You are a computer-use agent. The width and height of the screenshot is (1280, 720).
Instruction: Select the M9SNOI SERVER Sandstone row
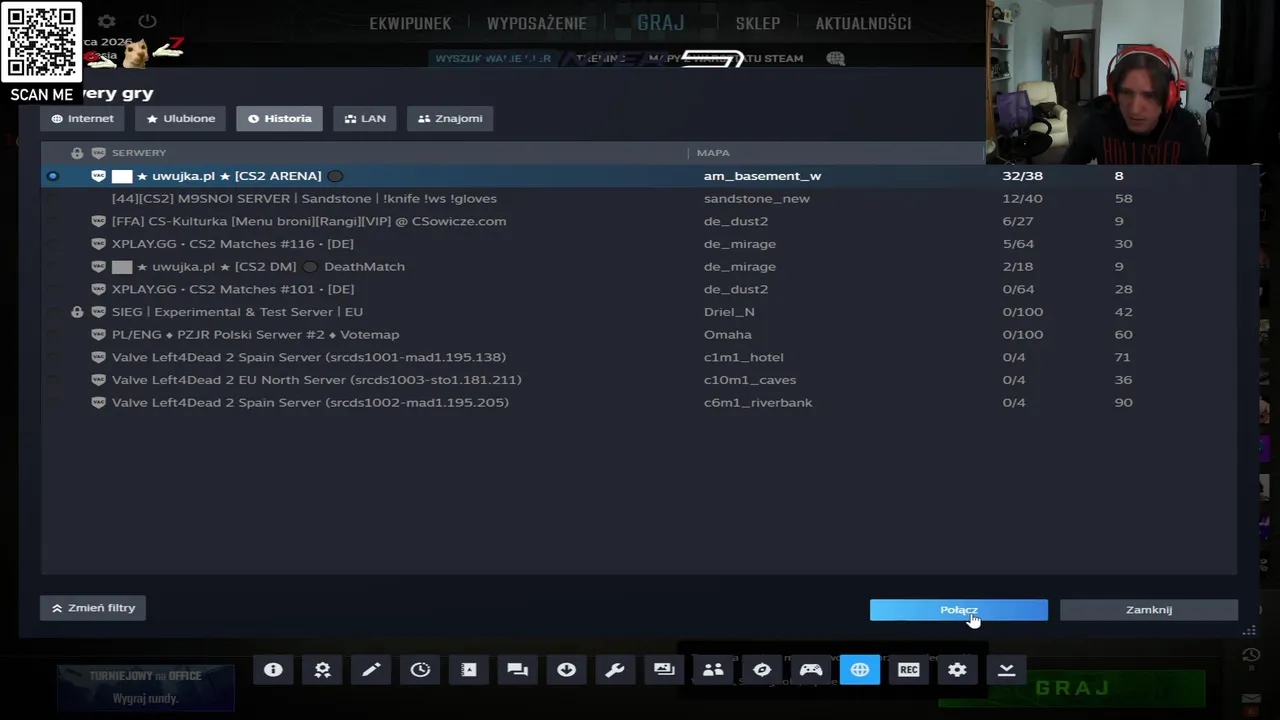coord(638,198)
